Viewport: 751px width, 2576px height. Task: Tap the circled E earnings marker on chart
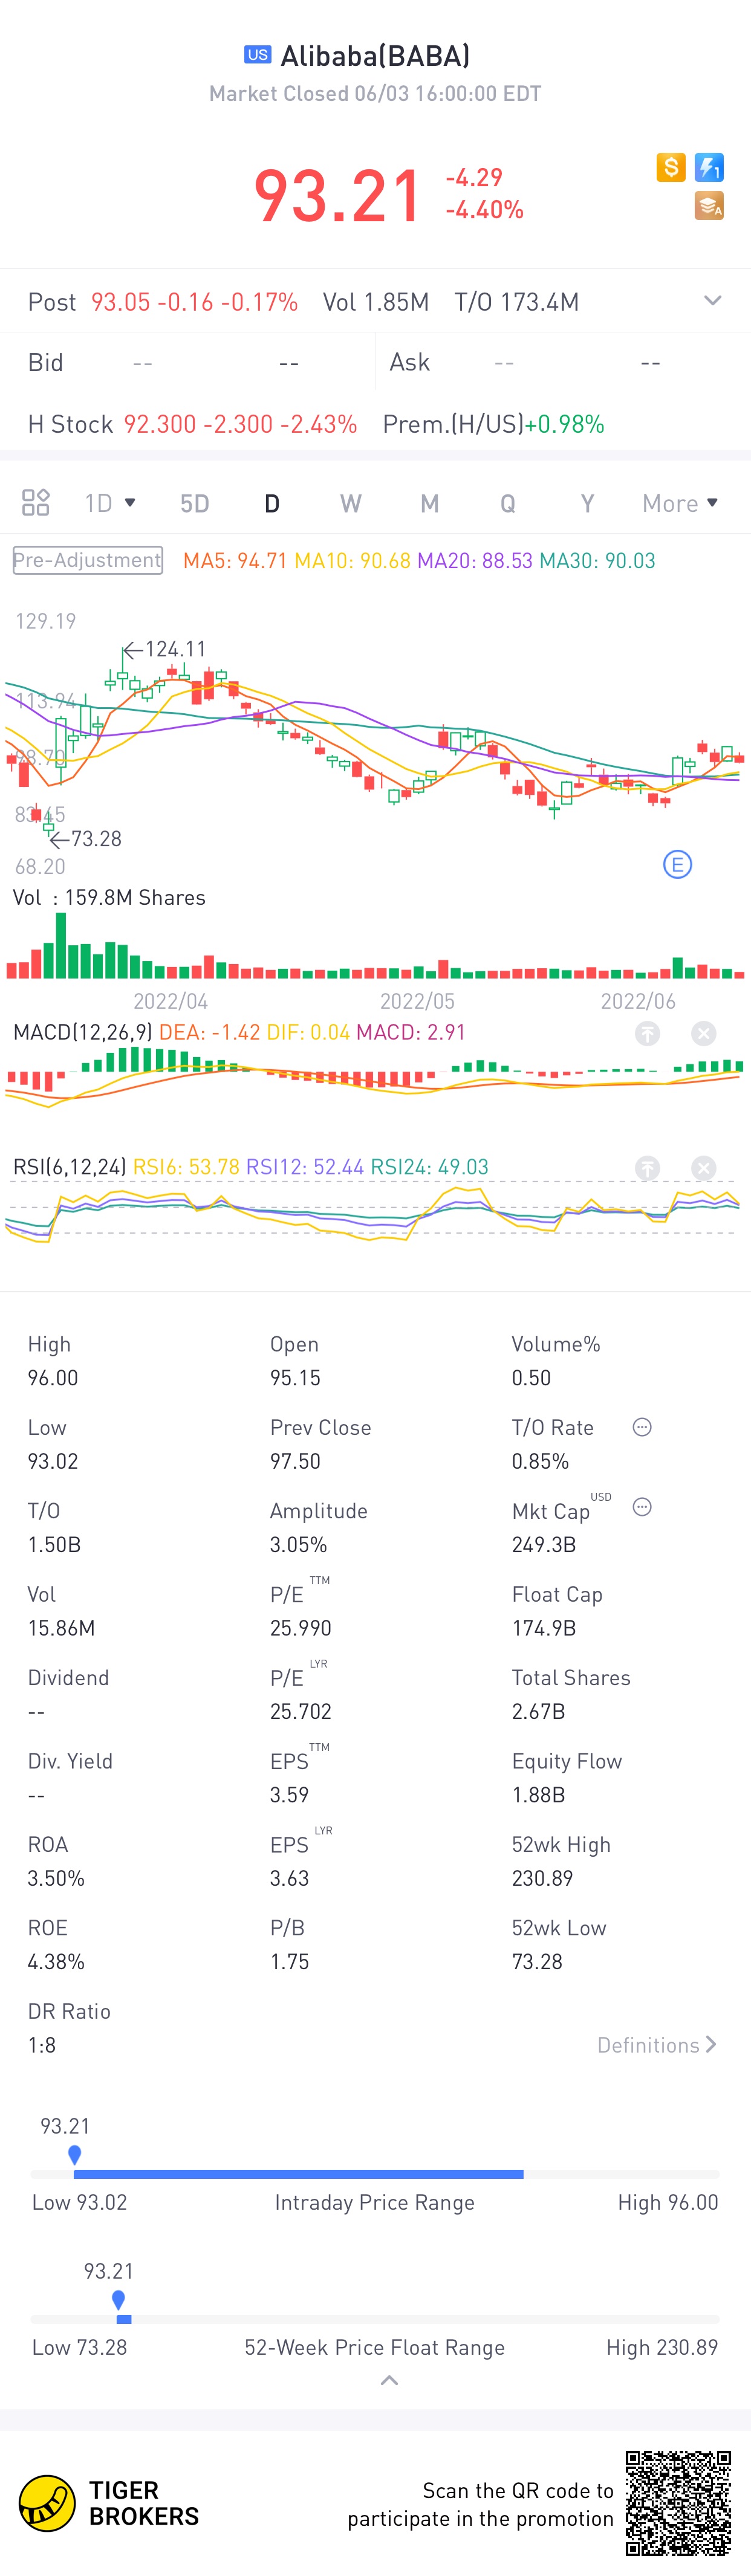pyautogui.click(x=677, y=865)
